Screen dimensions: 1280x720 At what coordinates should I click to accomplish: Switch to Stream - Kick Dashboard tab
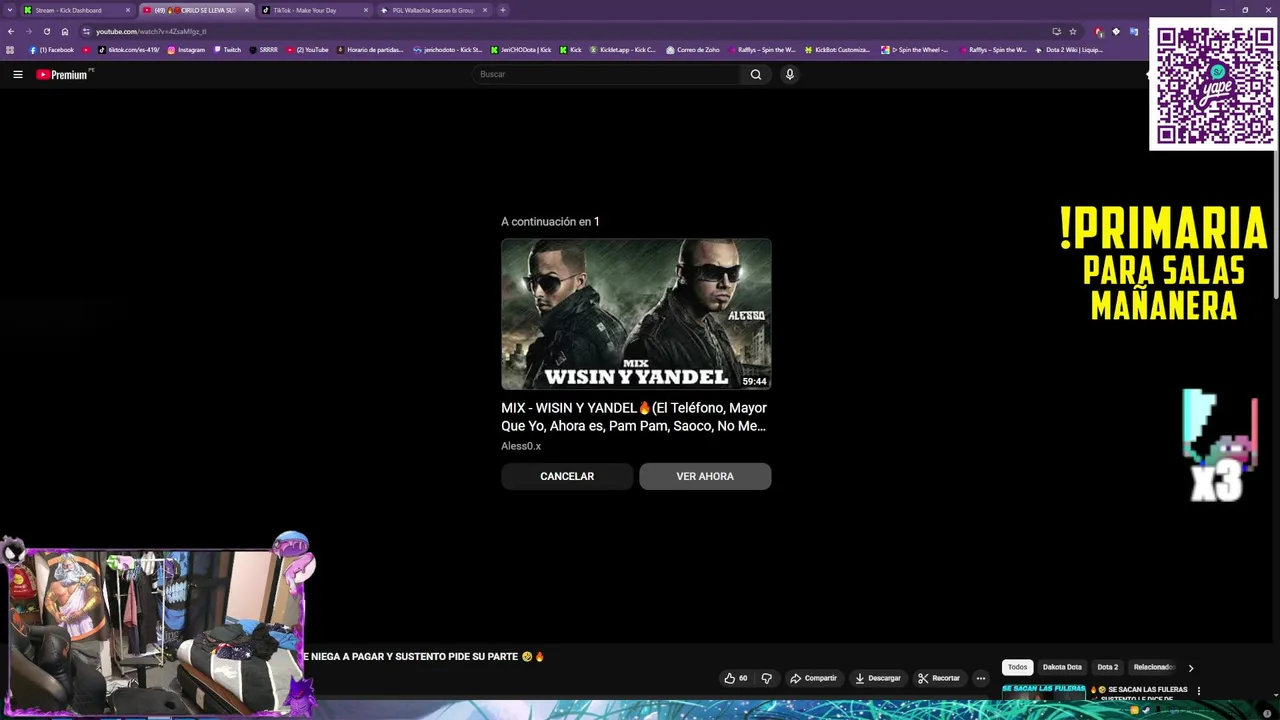click(78, 10)
